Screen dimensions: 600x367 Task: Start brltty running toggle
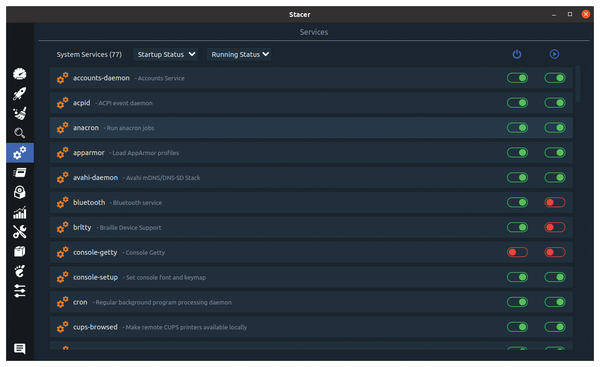[x=555, y=227]
